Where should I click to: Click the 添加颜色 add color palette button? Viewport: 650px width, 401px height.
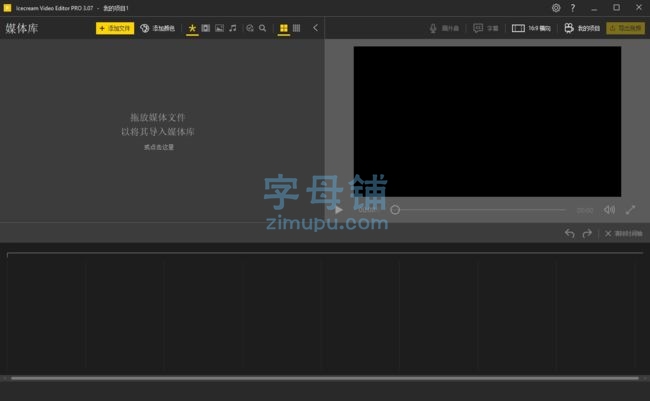pos(158,28)
